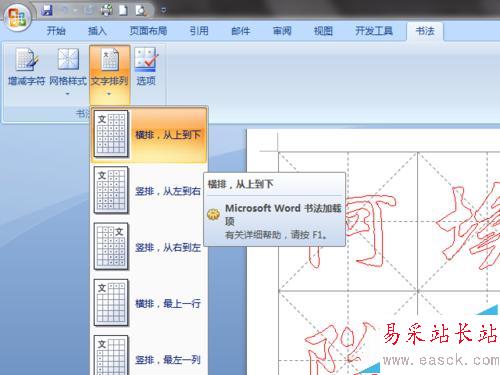Viewport: 500px width, 375px height.
Task: Choose 竖排，从左到右 layout option
Action: click(149, 191)
